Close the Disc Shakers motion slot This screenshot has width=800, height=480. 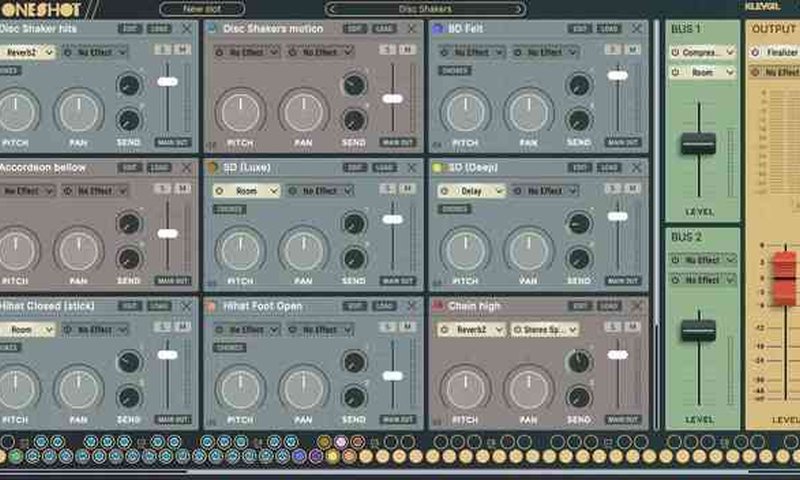411,29
